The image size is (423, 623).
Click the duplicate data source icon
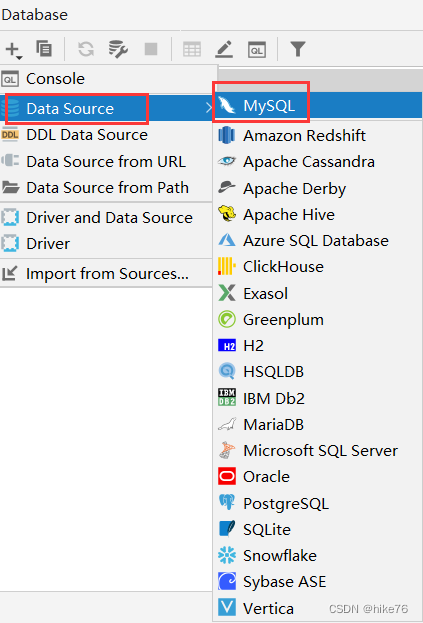[x=44, y=49]
